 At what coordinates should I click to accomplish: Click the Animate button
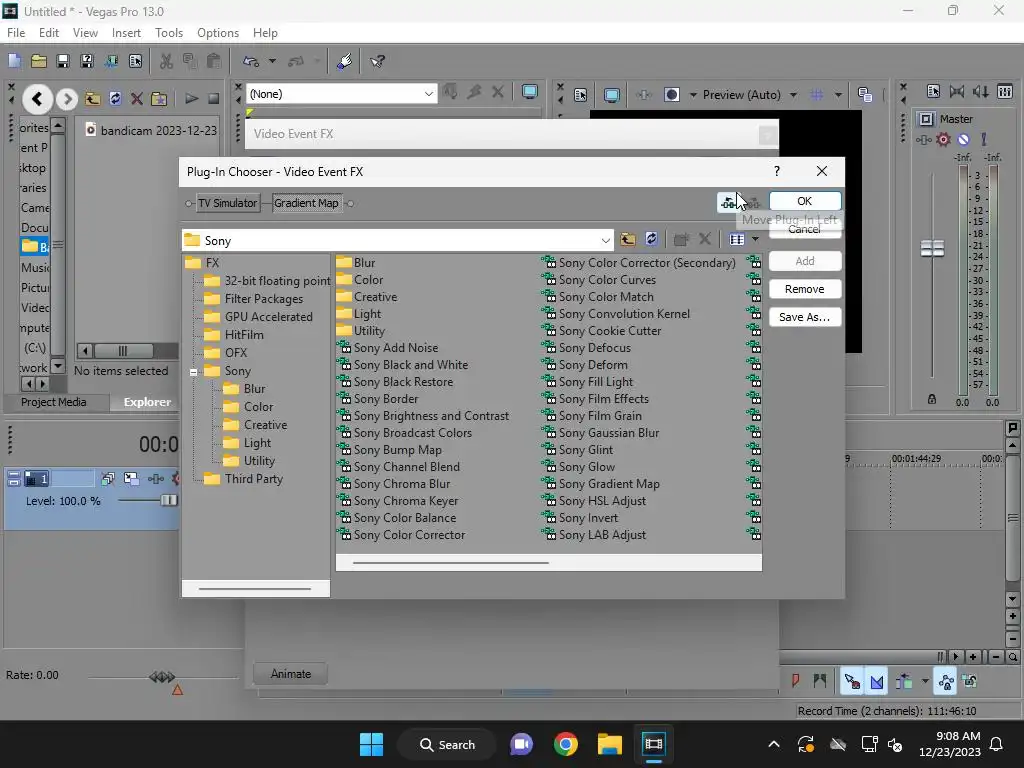pyautogui.click(x=291, y=673)
